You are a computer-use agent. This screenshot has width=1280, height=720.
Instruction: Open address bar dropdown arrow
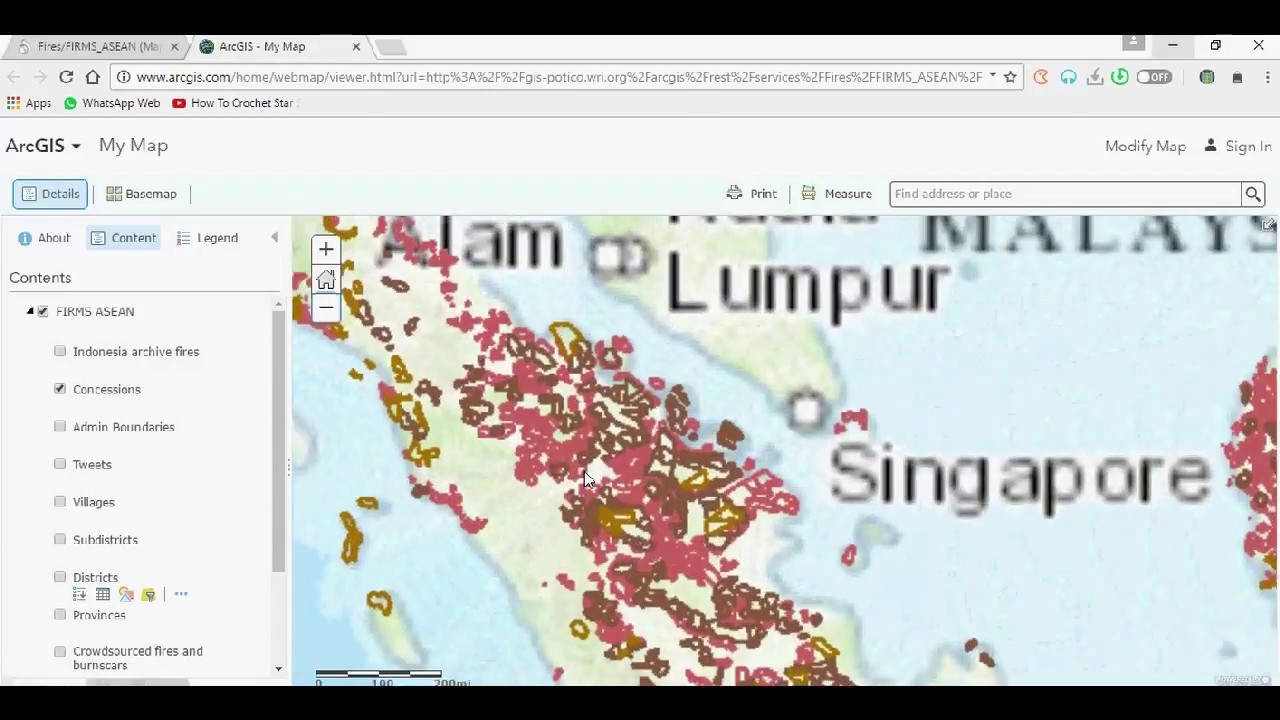click(x=992, y=76)
